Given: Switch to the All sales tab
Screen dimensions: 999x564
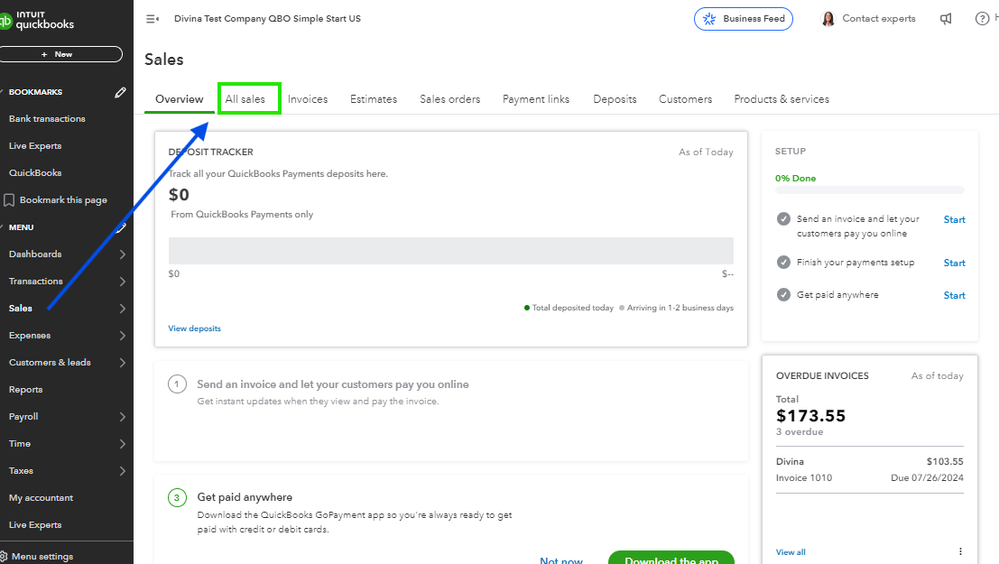Looking at the screenshot, I should click(245, 99).
